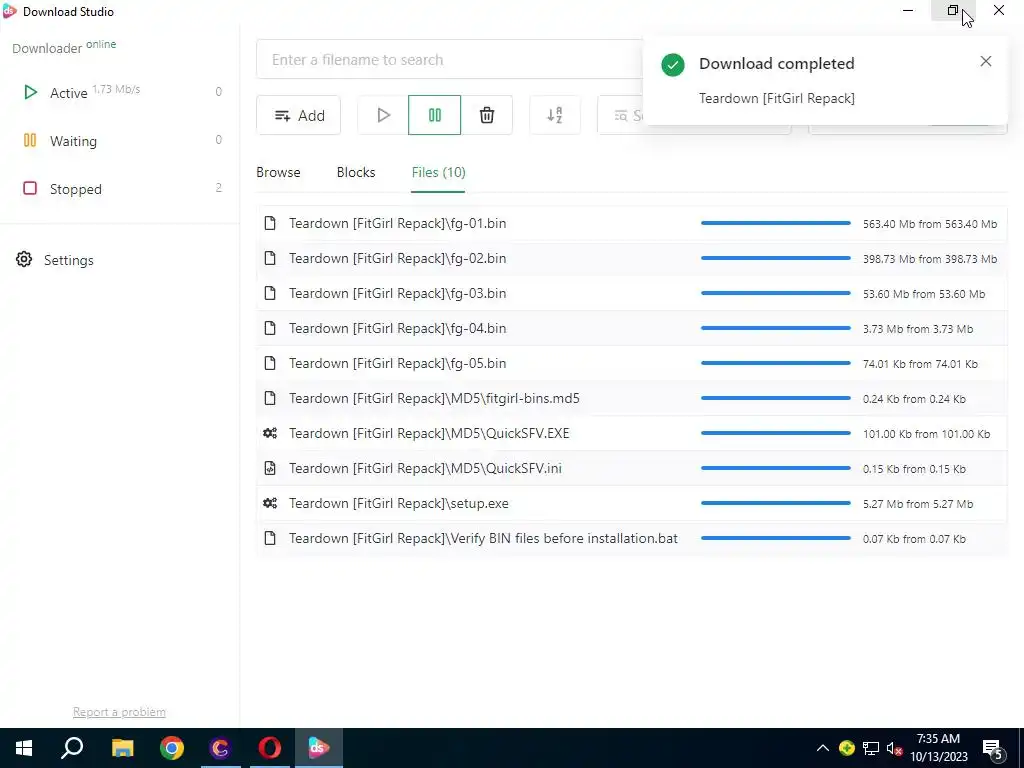Image resolution: width=1024 pixels, height=768 pixels.
Task: Click '398.73 Mb from 398.73 Mb' size text
Action: (930, 259)
